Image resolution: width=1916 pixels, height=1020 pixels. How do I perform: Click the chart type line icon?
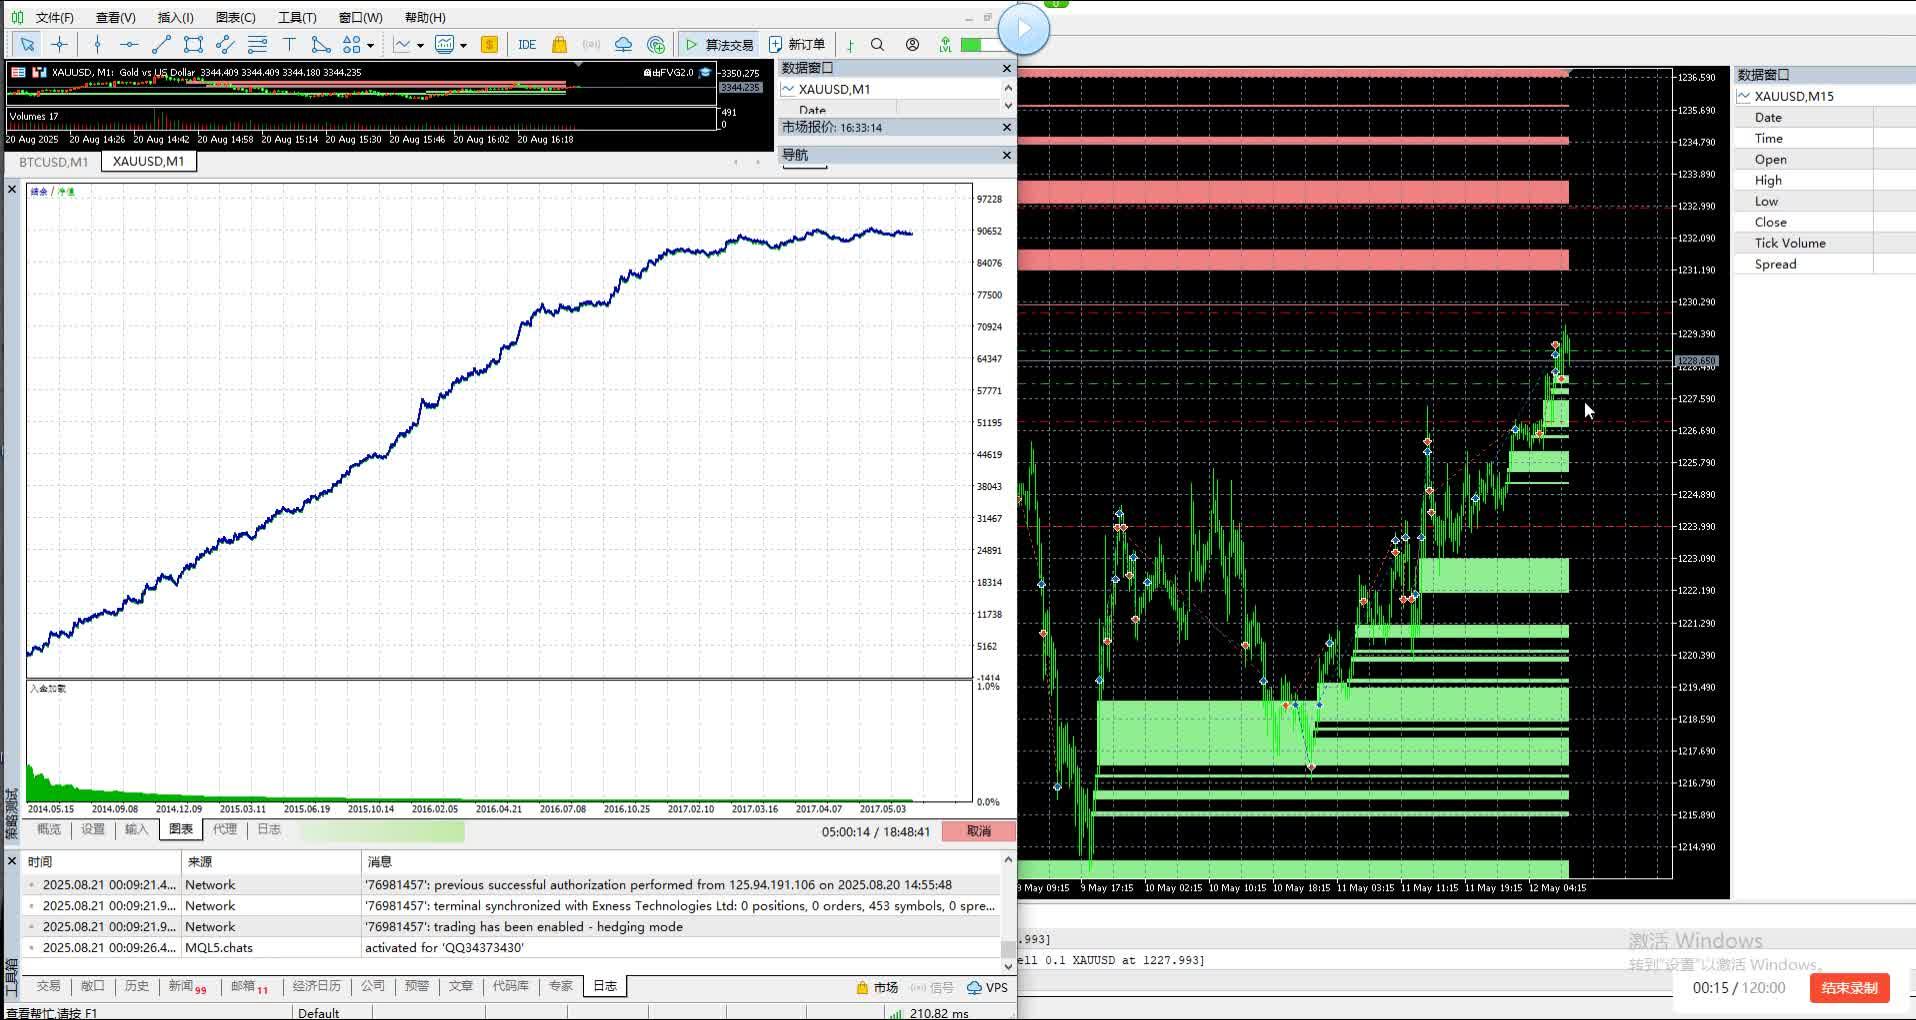[402, 44]
